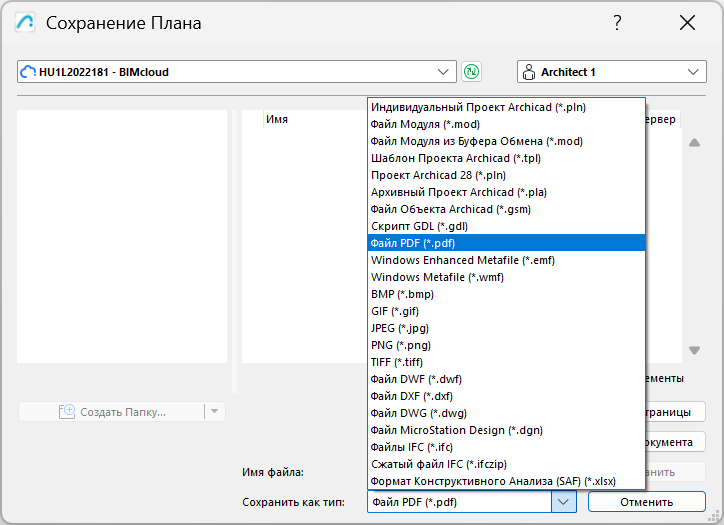Select Windows Metafile (*.wmf) format
Screen dimensions: 724x525
click(x=507, y=277)
